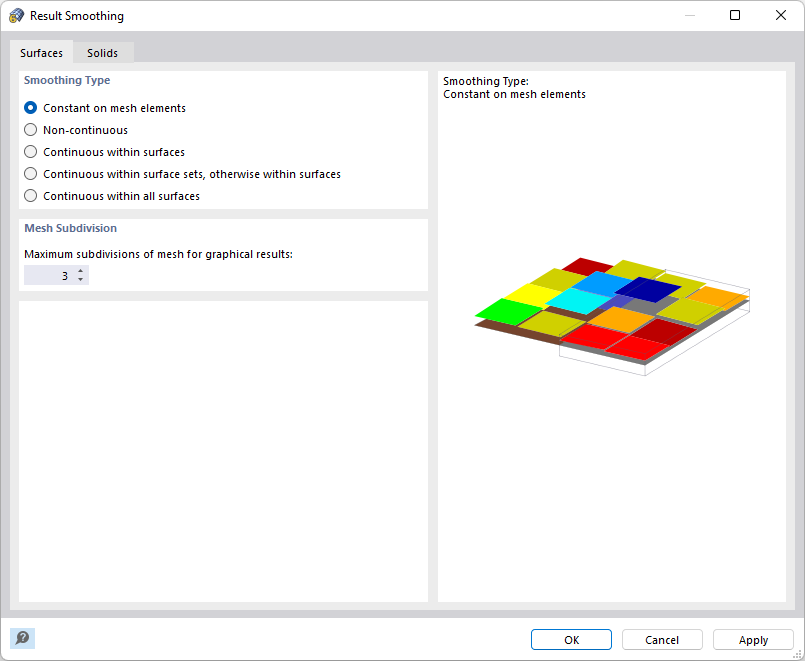Click the smoothing type preview image
This screenshot has height=661, width=805.
click(x=612, y=316)
